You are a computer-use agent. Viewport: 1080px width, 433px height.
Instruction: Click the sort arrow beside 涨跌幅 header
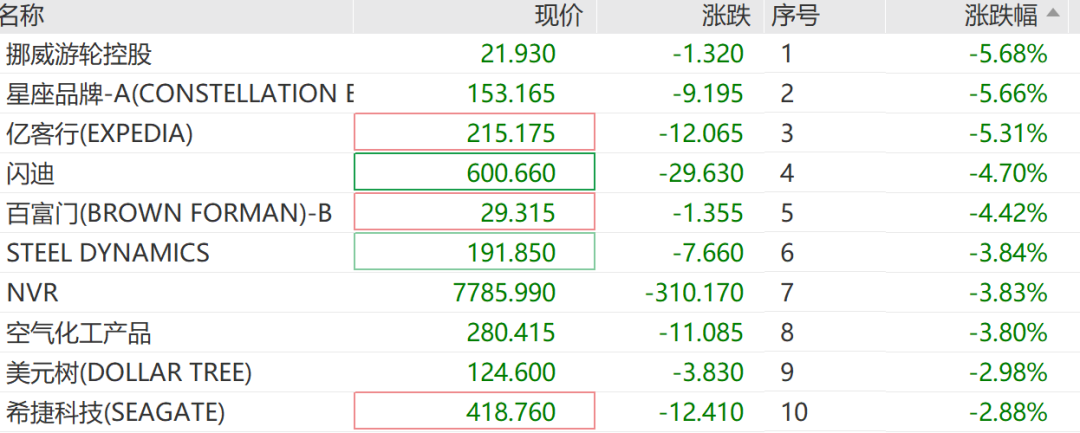tap(1052, 13)
